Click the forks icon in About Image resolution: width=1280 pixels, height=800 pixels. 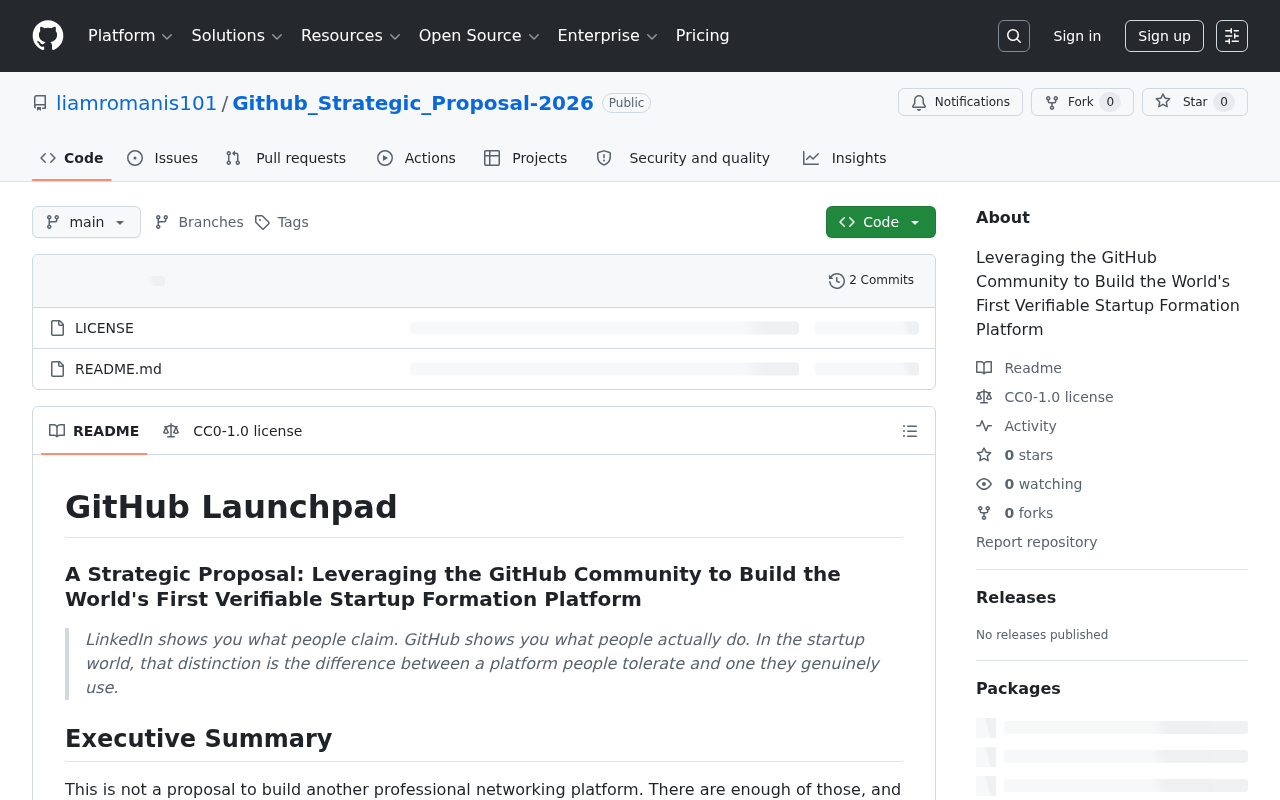pos(984,513)
